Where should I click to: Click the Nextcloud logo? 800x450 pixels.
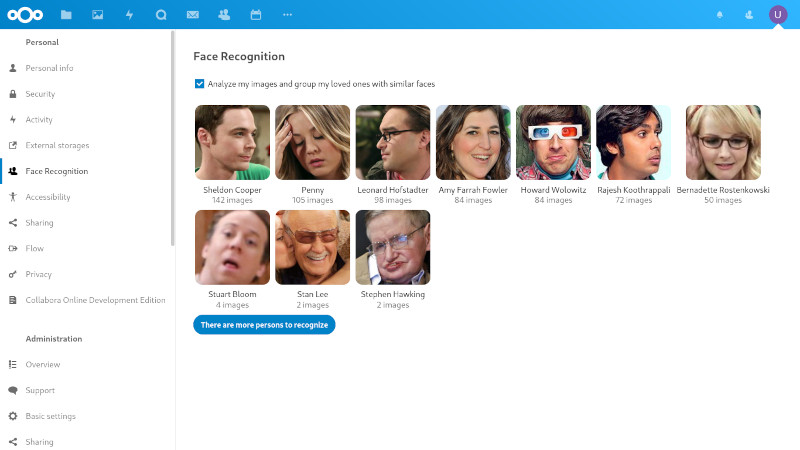25,15
